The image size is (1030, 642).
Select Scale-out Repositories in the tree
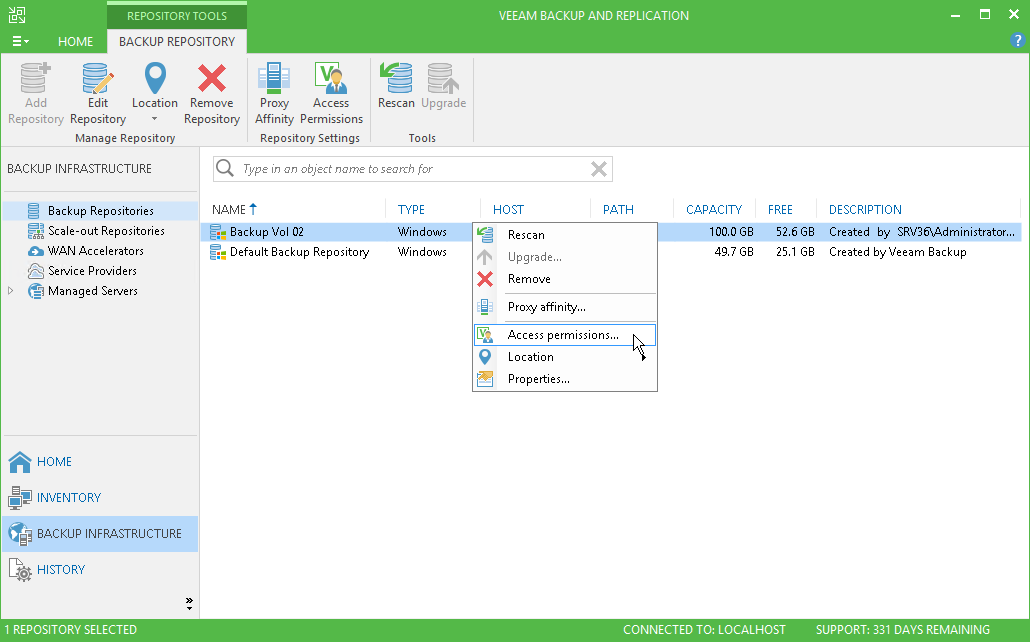coord(106,231)
